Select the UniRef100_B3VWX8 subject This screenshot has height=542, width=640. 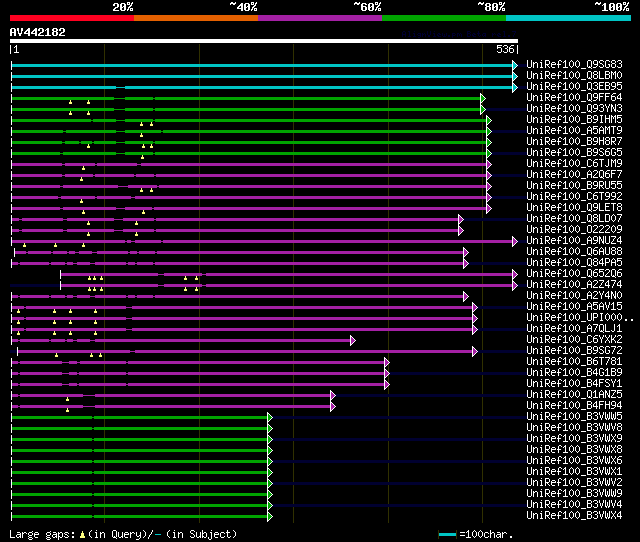[574, 450]
